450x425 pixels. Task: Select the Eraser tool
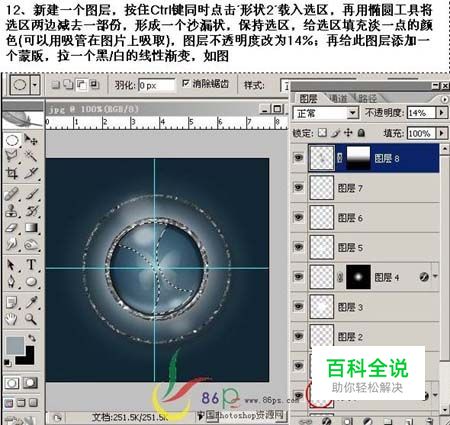coord(12,228)
